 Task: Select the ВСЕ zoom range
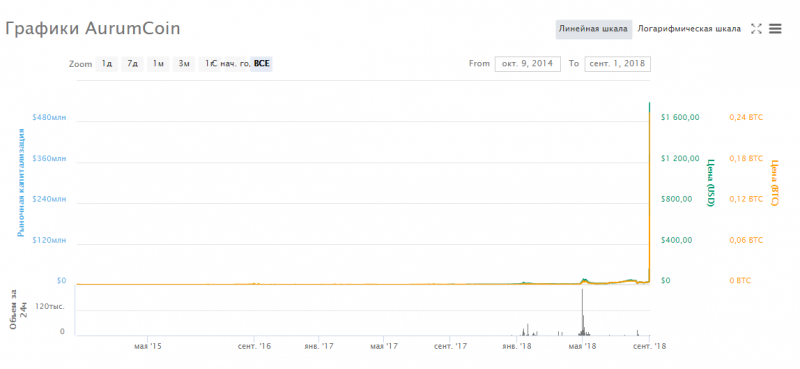click(x=262, y=64)
